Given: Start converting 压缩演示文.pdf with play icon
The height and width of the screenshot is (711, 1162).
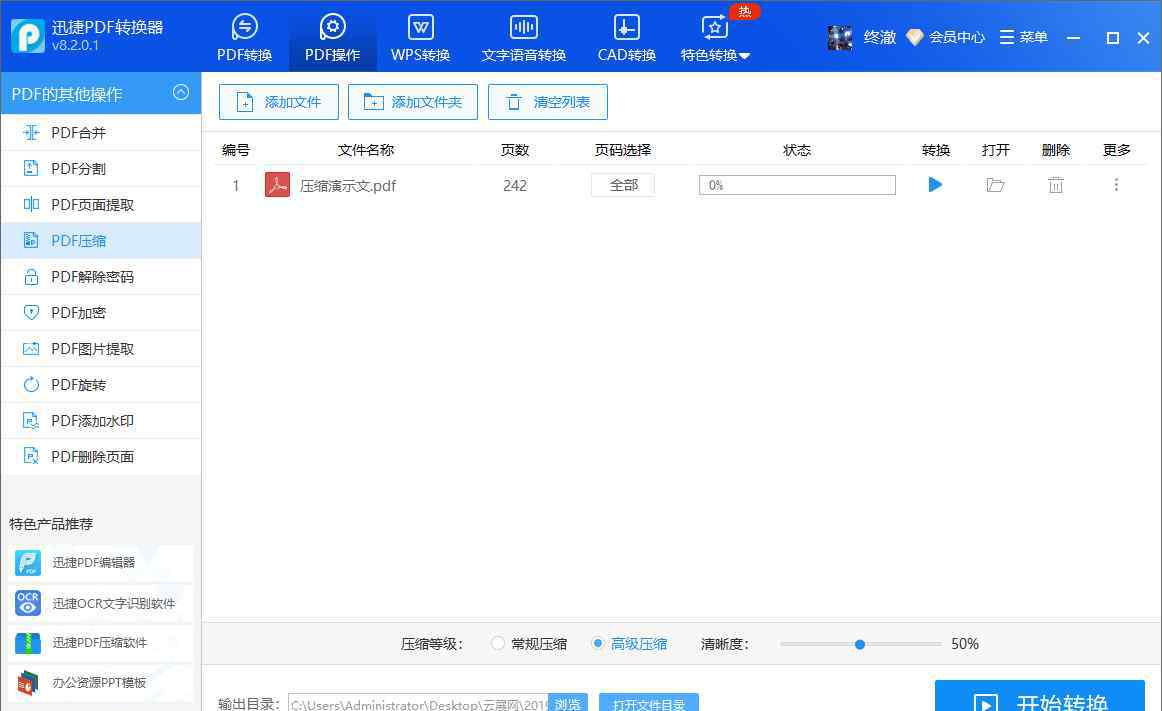Looking at the screenshot, I should click(x=935, y=185).
